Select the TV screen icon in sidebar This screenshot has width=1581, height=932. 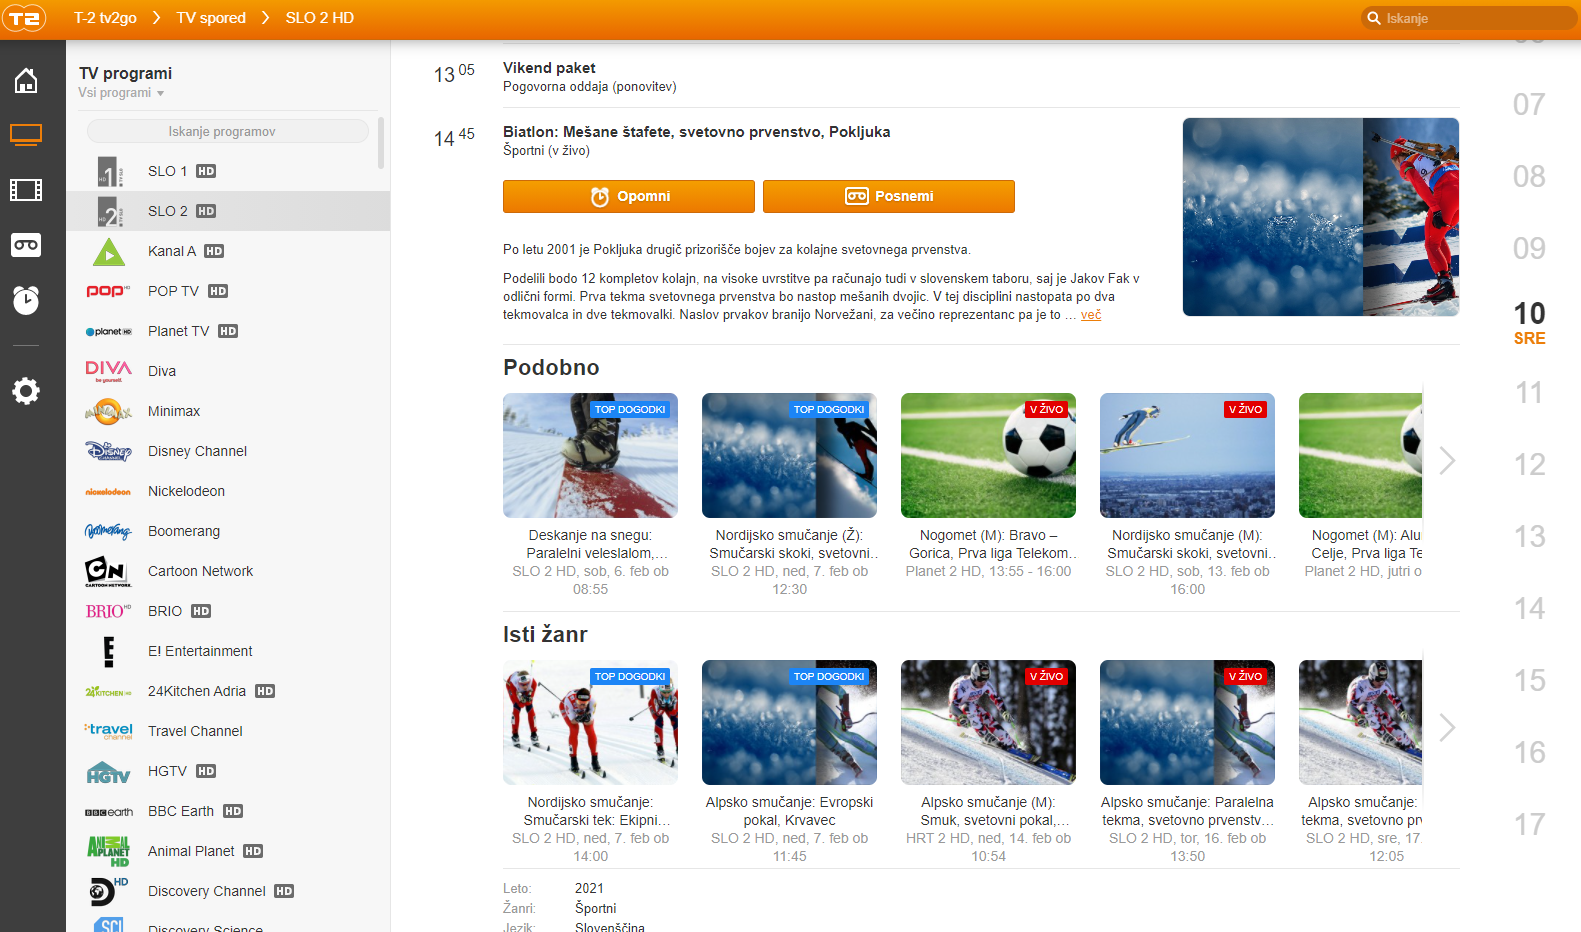coord(26,134)
